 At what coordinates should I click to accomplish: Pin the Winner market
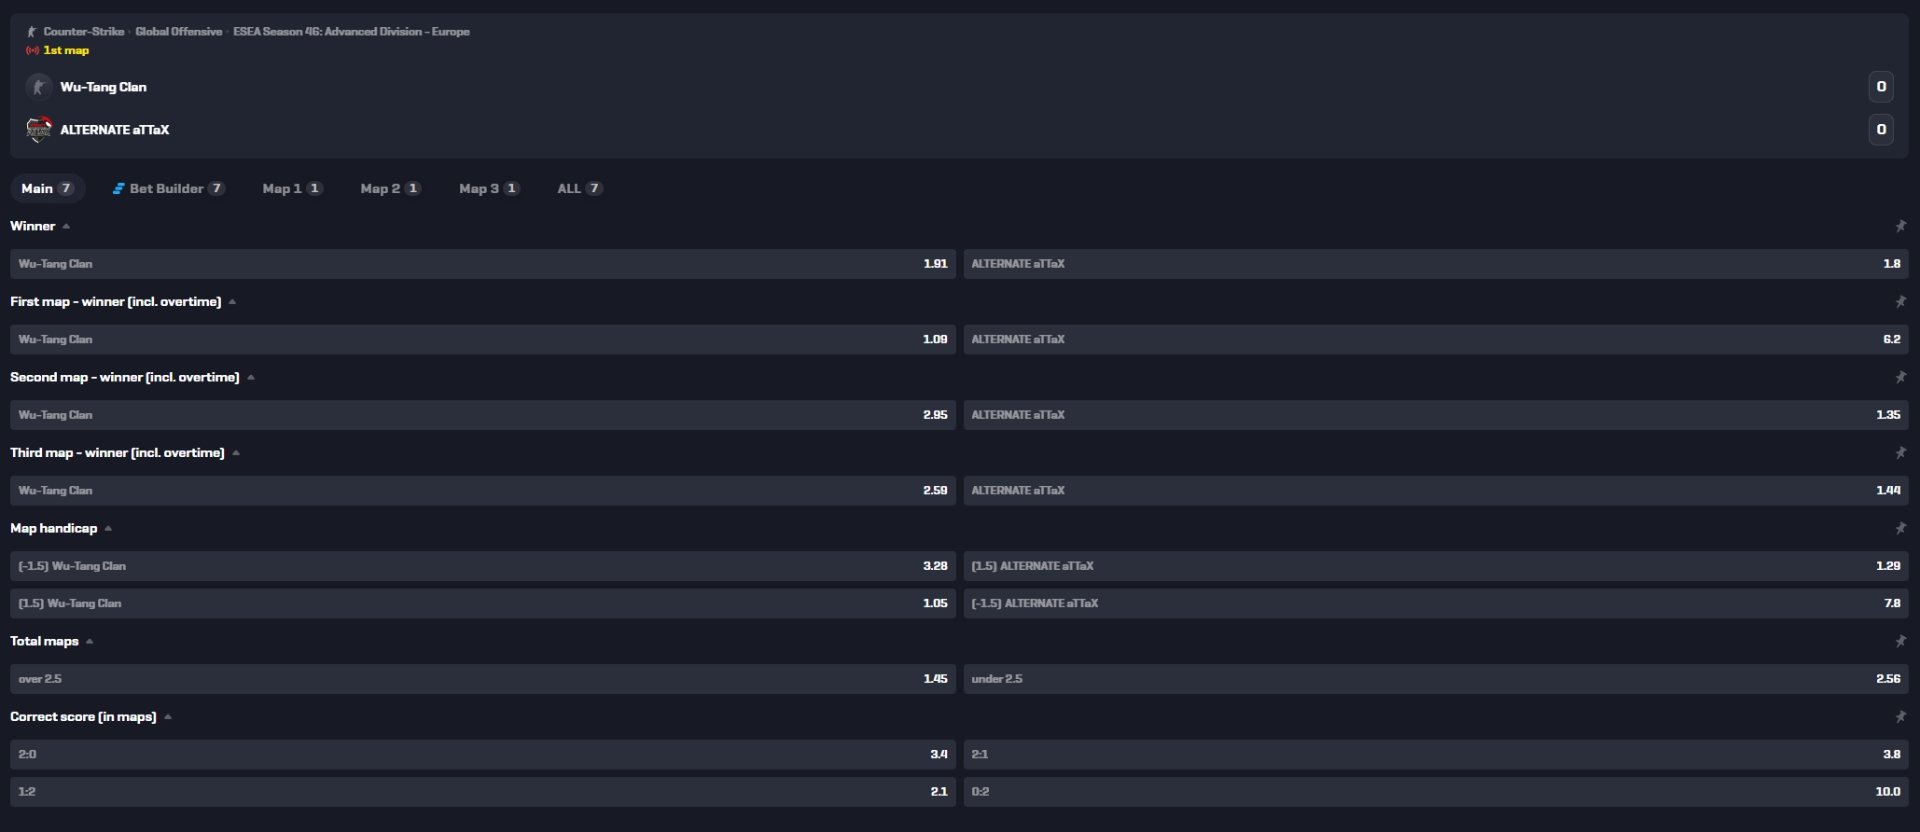pyautogui.click(x=1900, y=226)
